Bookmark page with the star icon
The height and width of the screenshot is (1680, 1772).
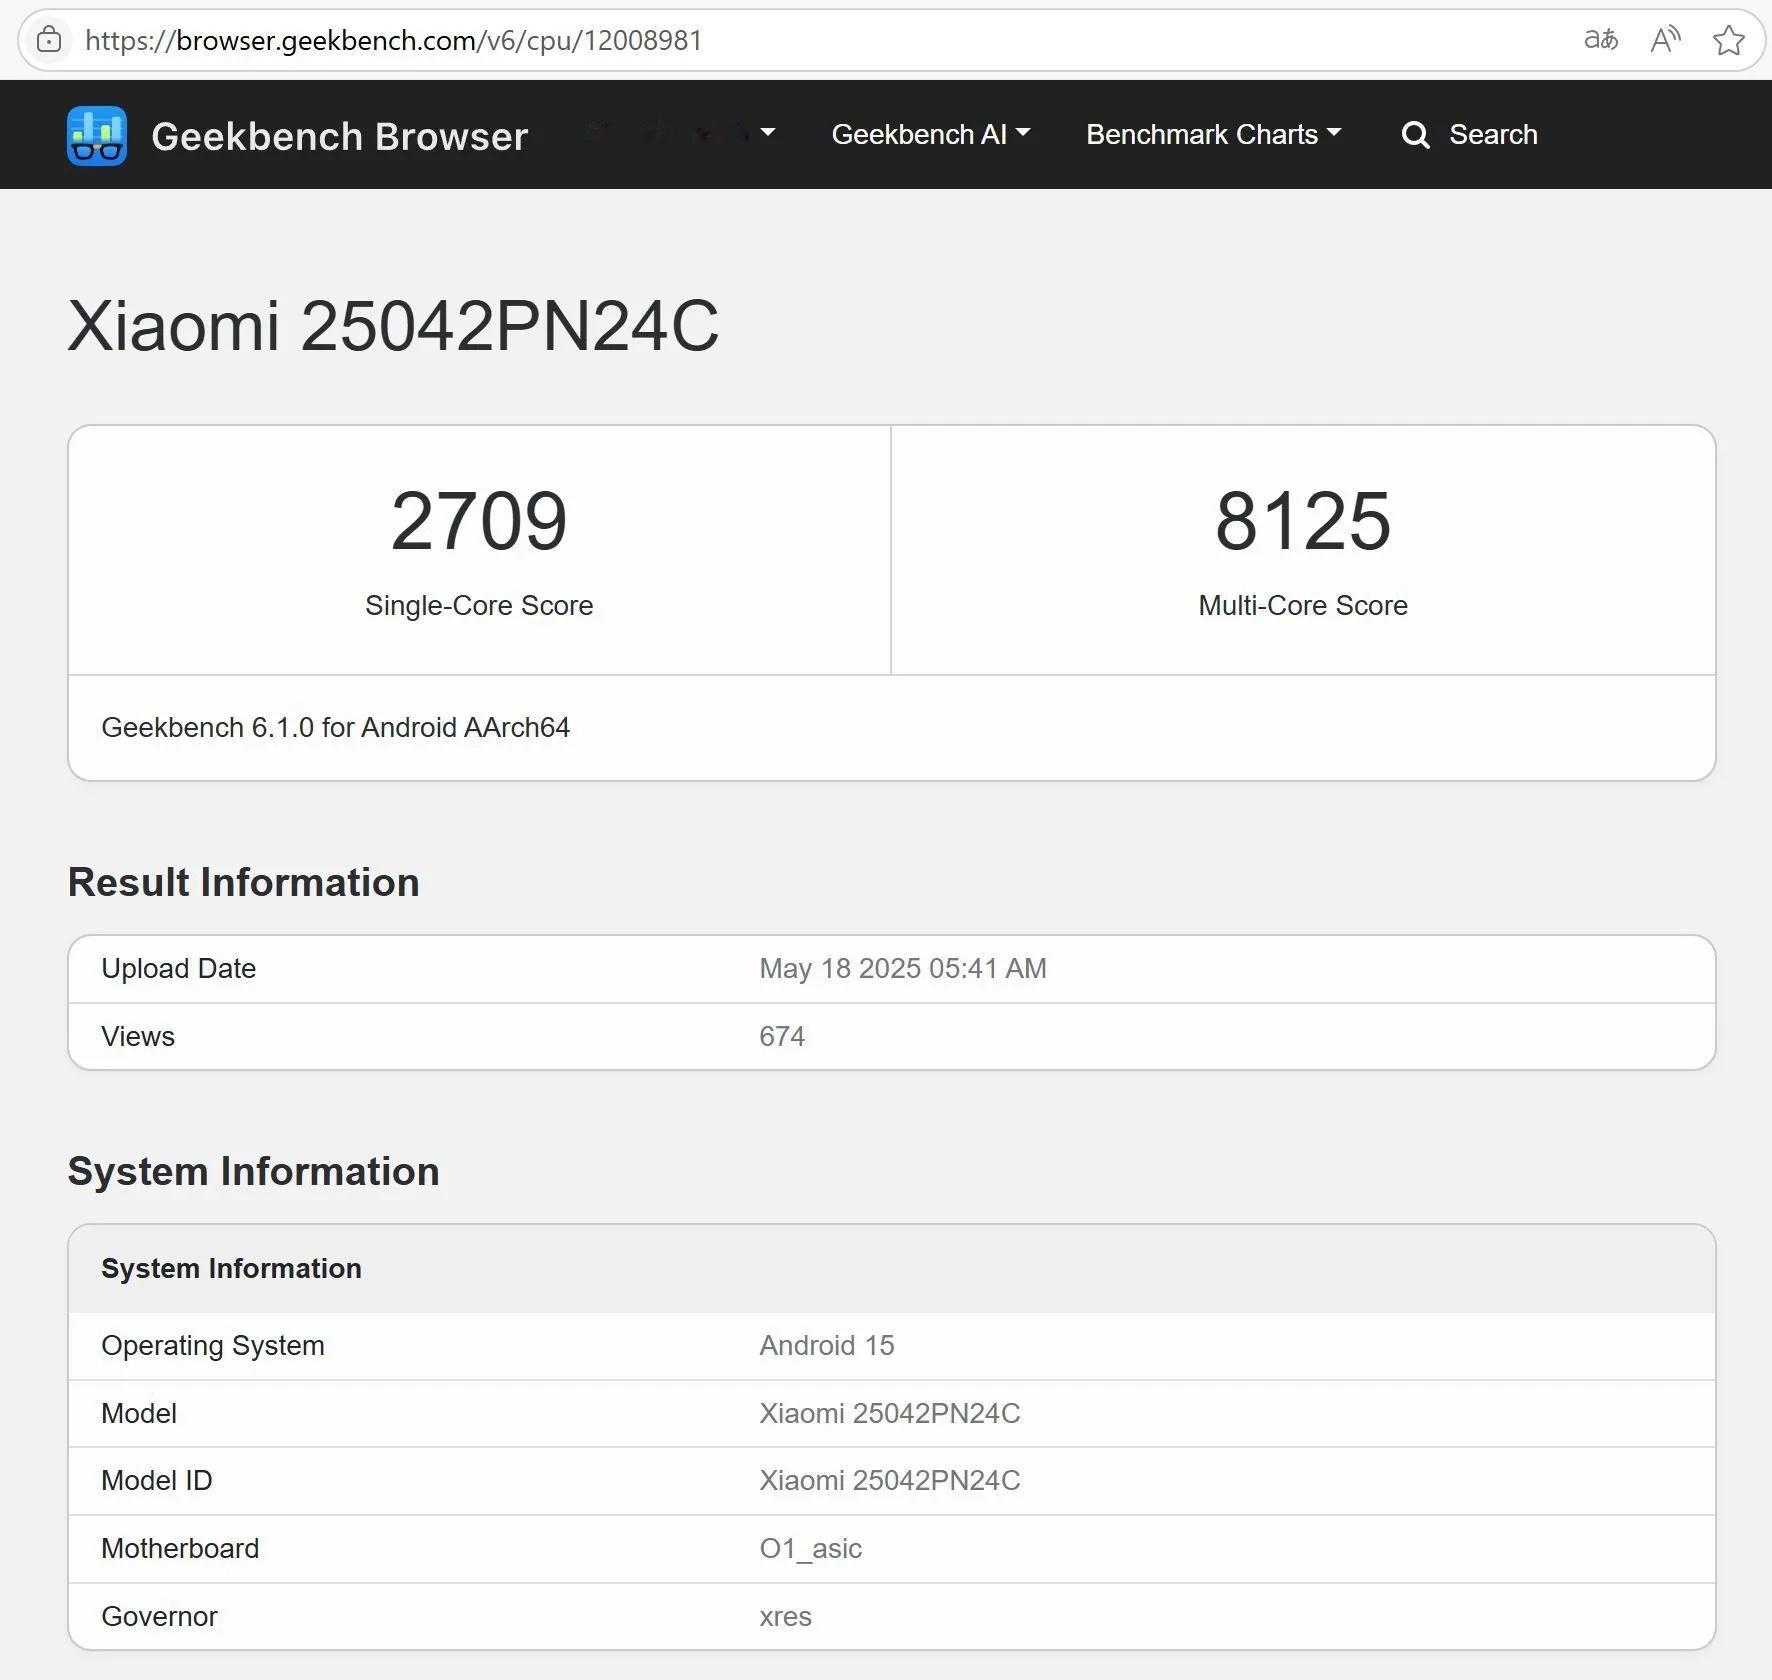(1729, 40)
